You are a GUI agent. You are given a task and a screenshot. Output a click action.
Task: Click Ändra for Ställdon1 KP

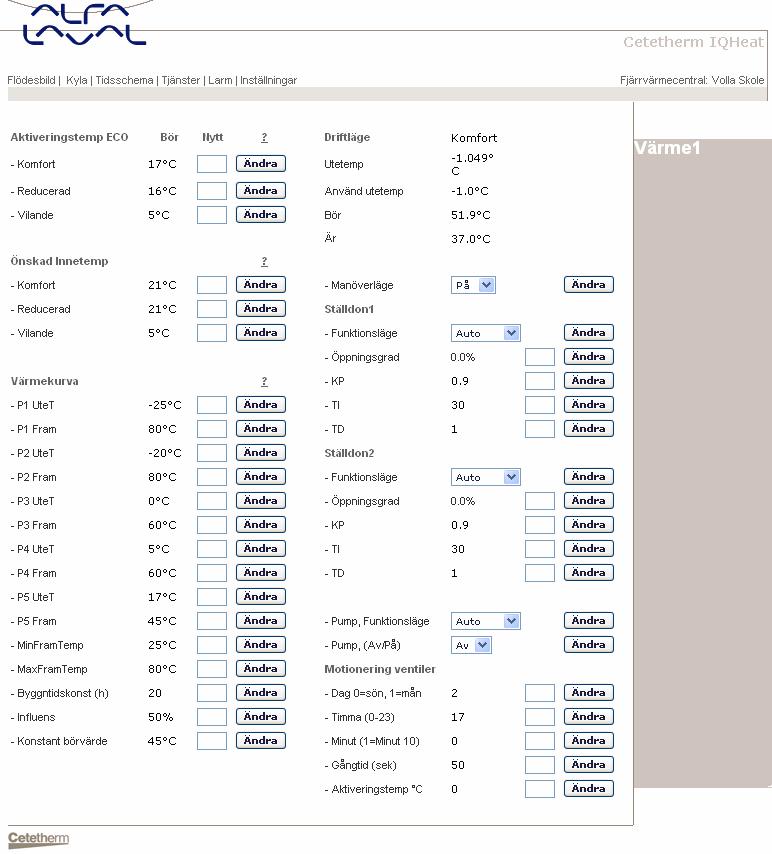(588, 380)
